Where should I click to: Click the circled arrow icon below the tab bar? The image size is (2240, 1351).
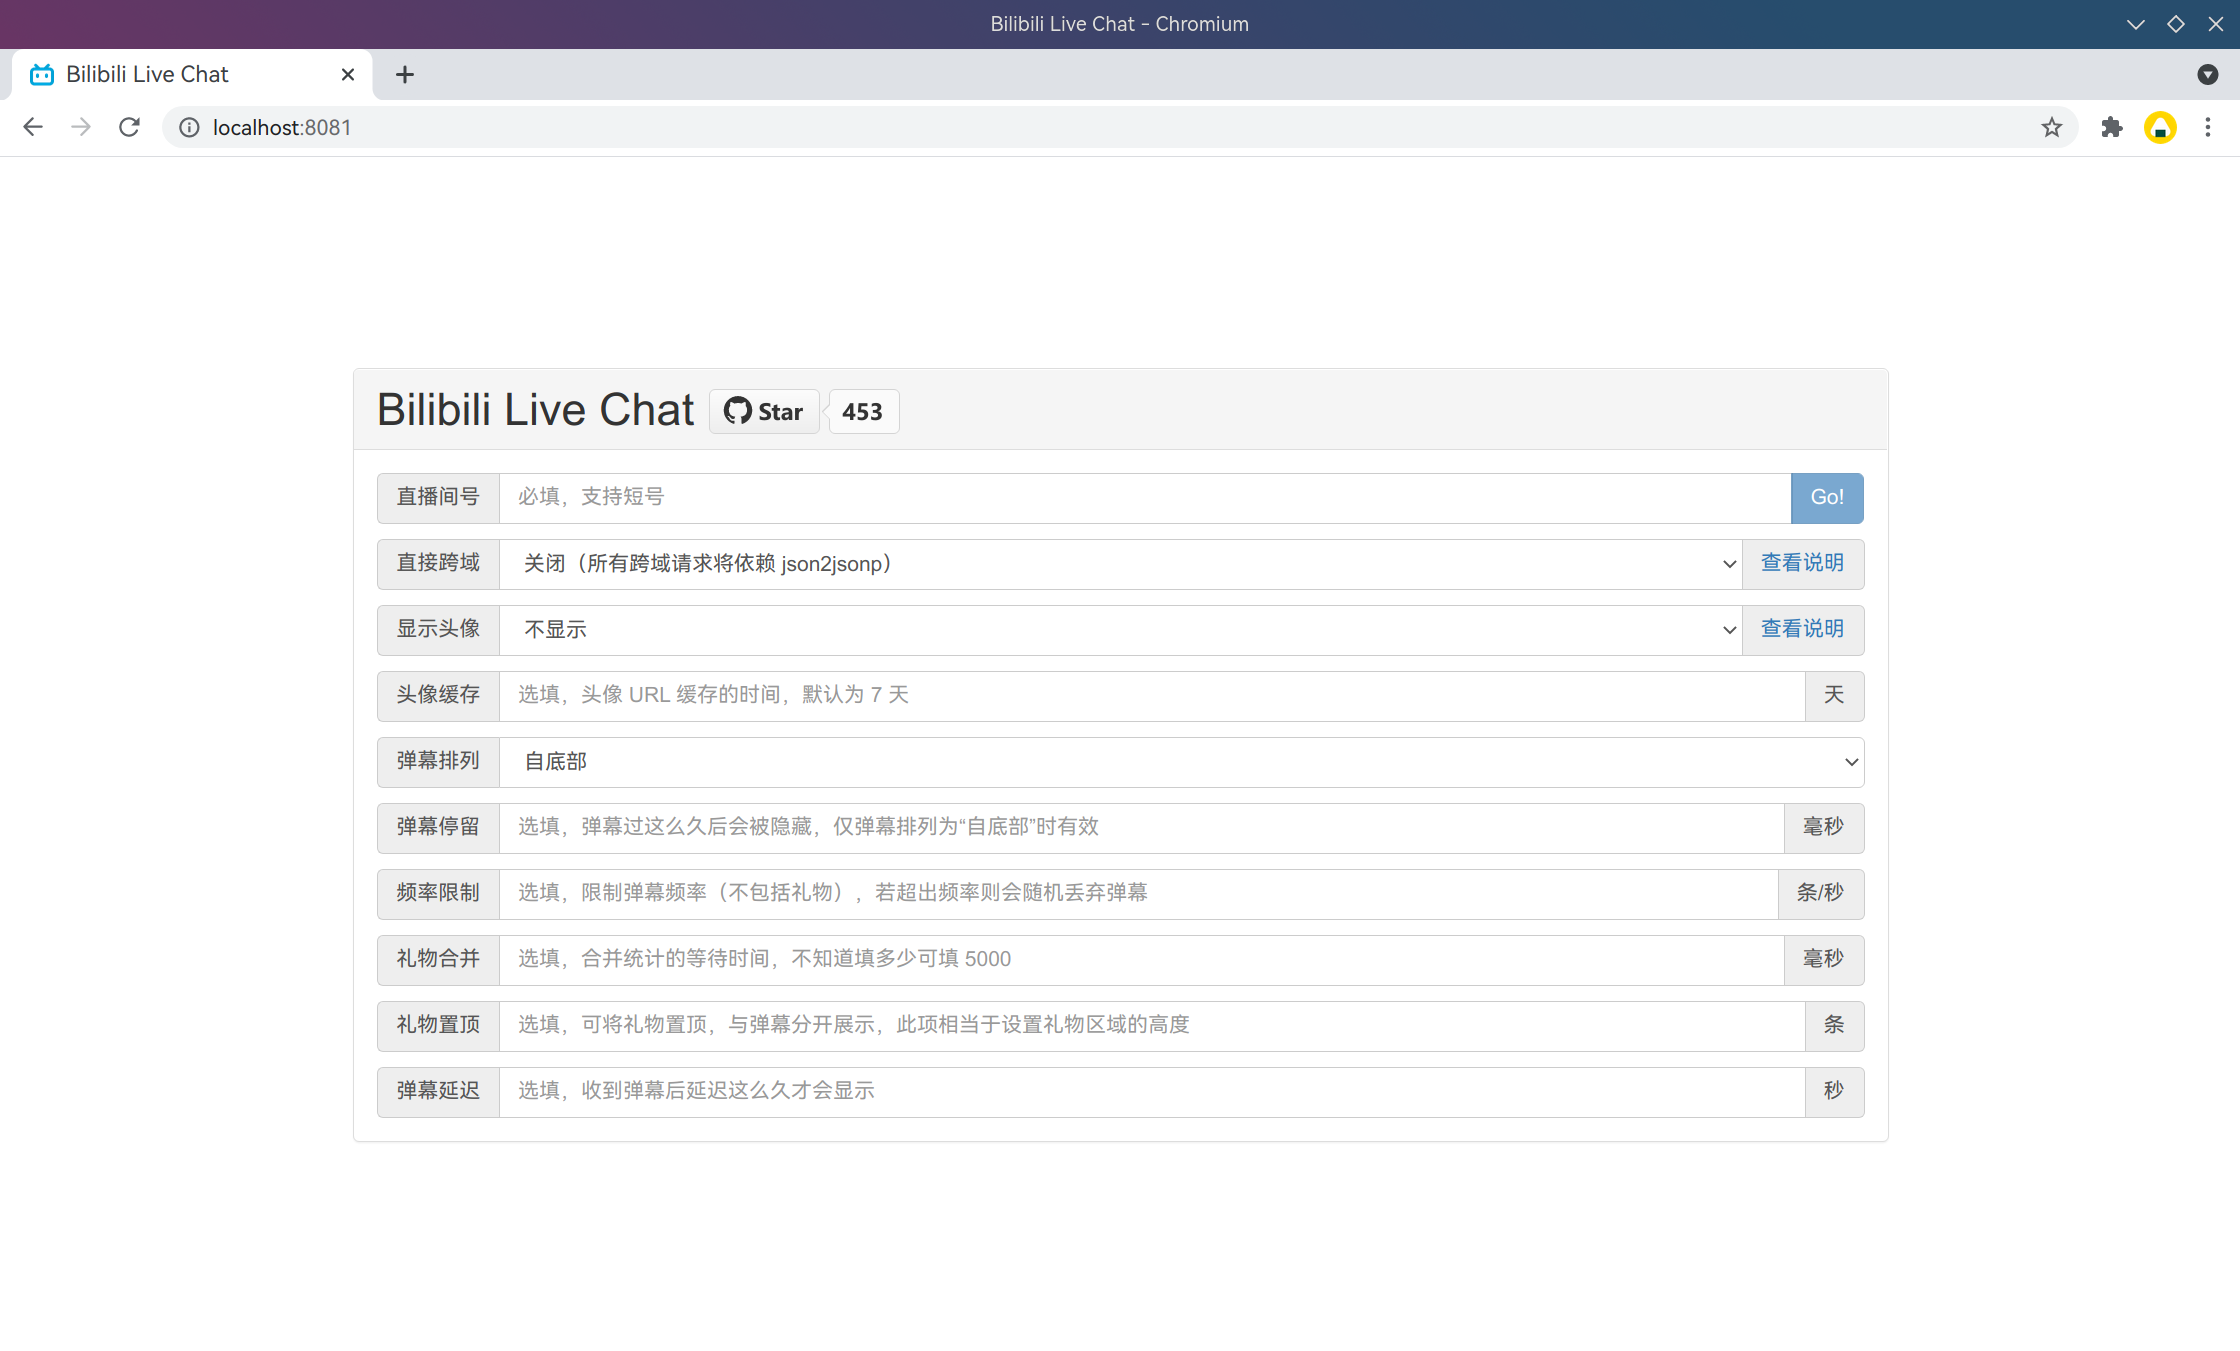(2208, 75)
